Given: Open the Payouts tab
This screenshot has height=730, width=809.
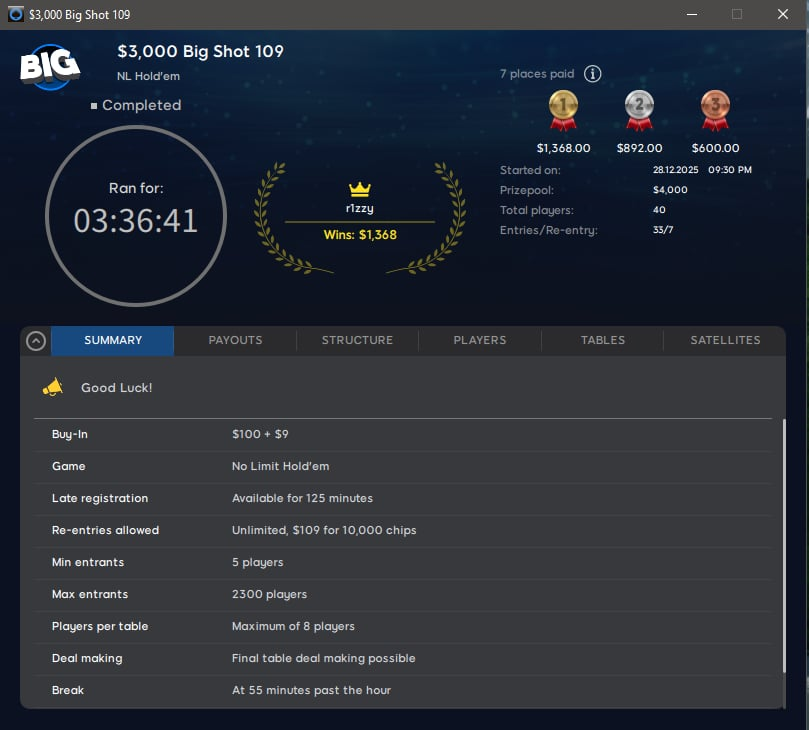Looking at the screenshot, I should (235, 340).
